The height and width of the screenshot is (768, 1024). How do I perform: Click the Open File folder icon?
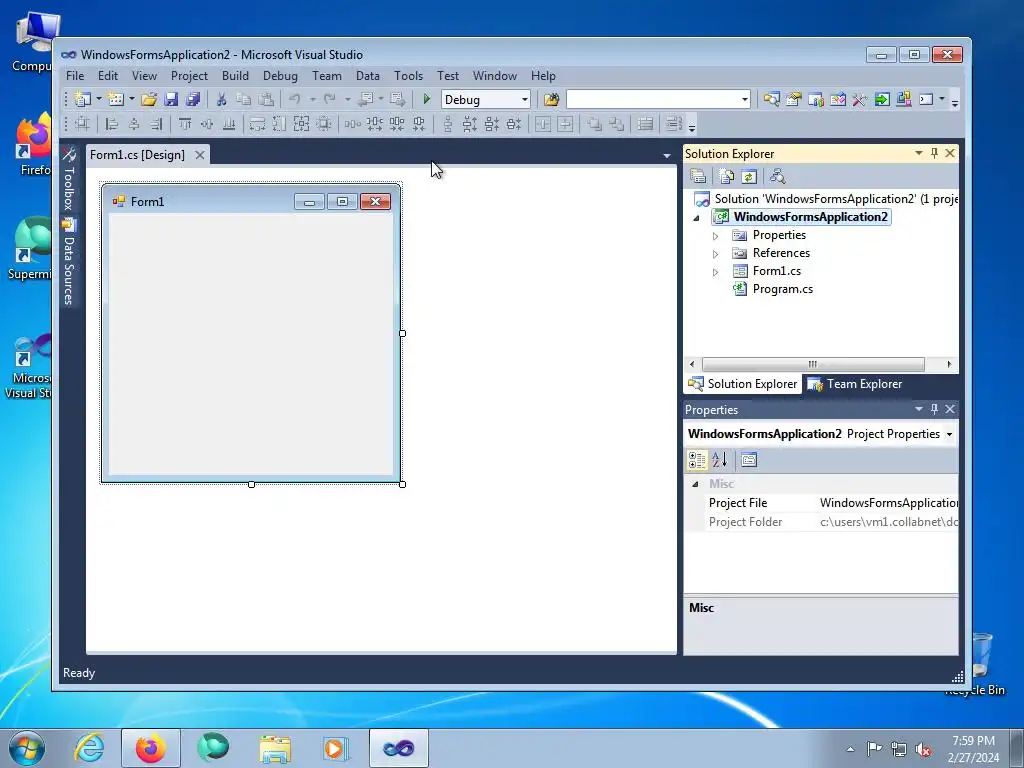click(149, 99)
